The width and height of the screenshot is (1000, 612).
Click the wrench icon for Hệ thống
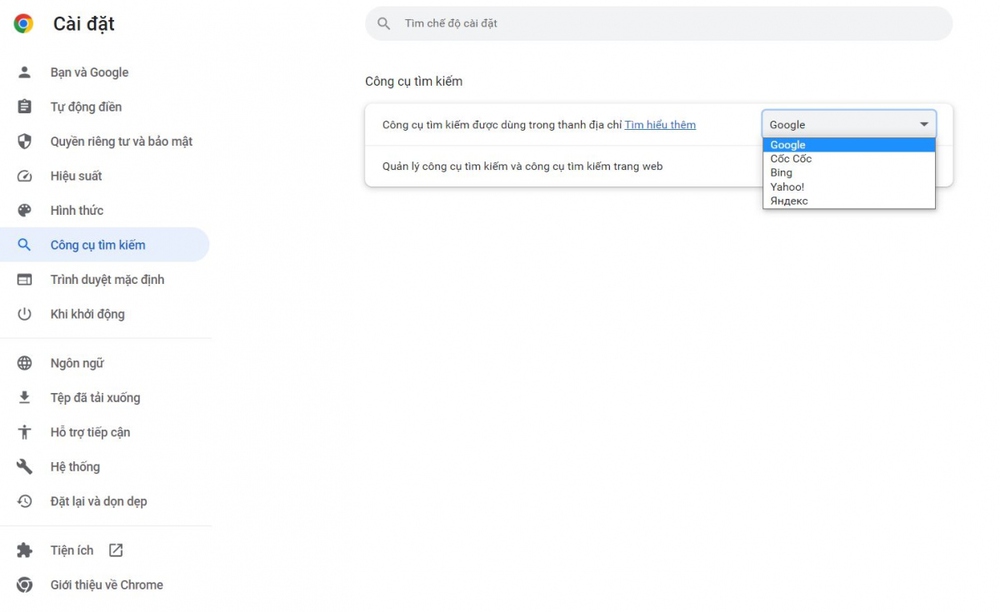coord(24,467)
